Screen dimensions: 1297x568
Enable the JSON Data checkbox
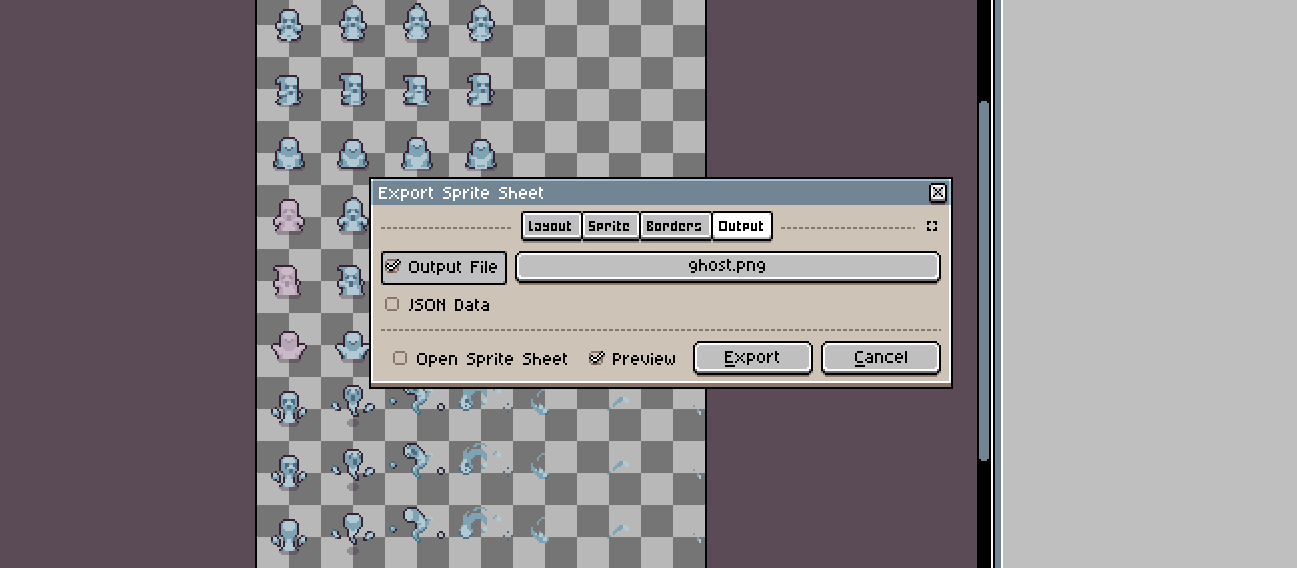click(x=438, y=304)
